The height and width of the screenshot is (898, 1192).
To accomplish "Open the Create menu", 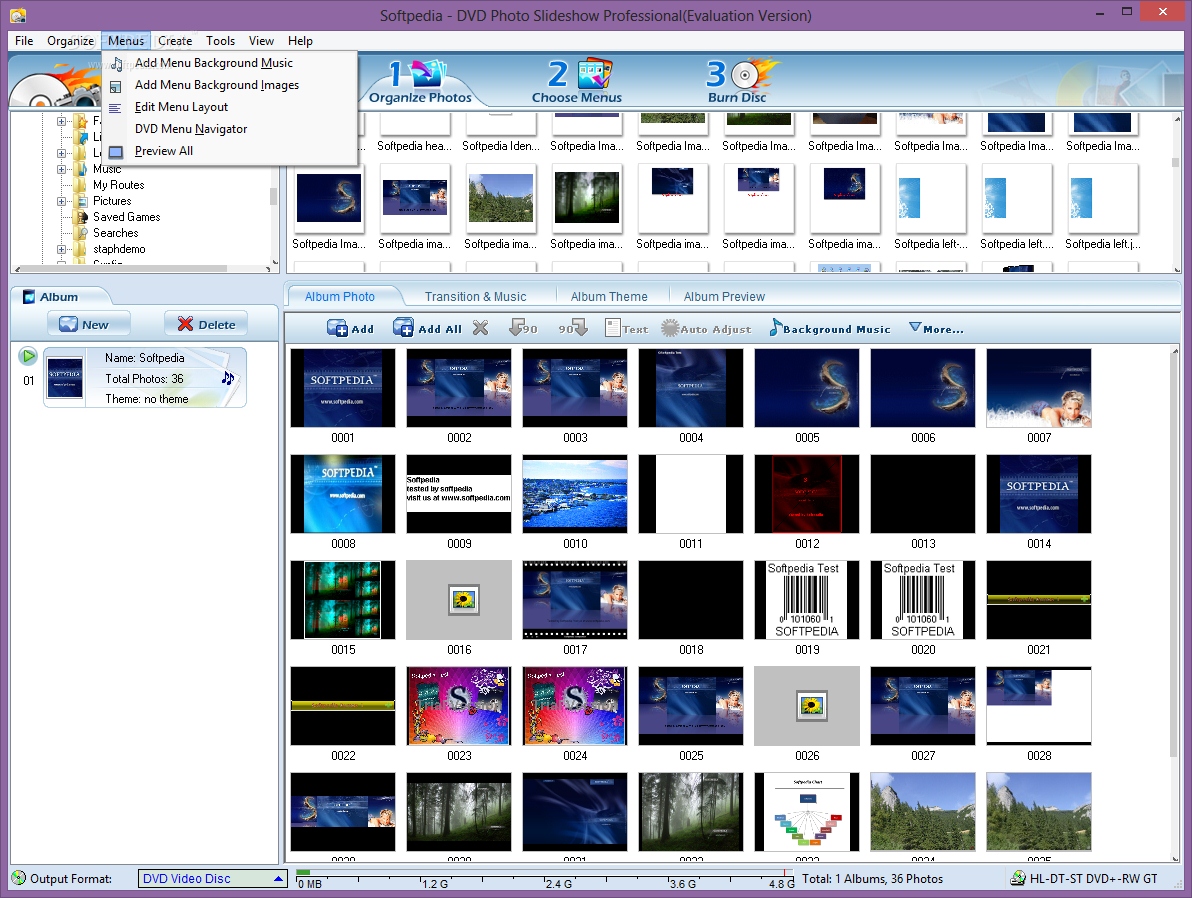I will 175,40.
